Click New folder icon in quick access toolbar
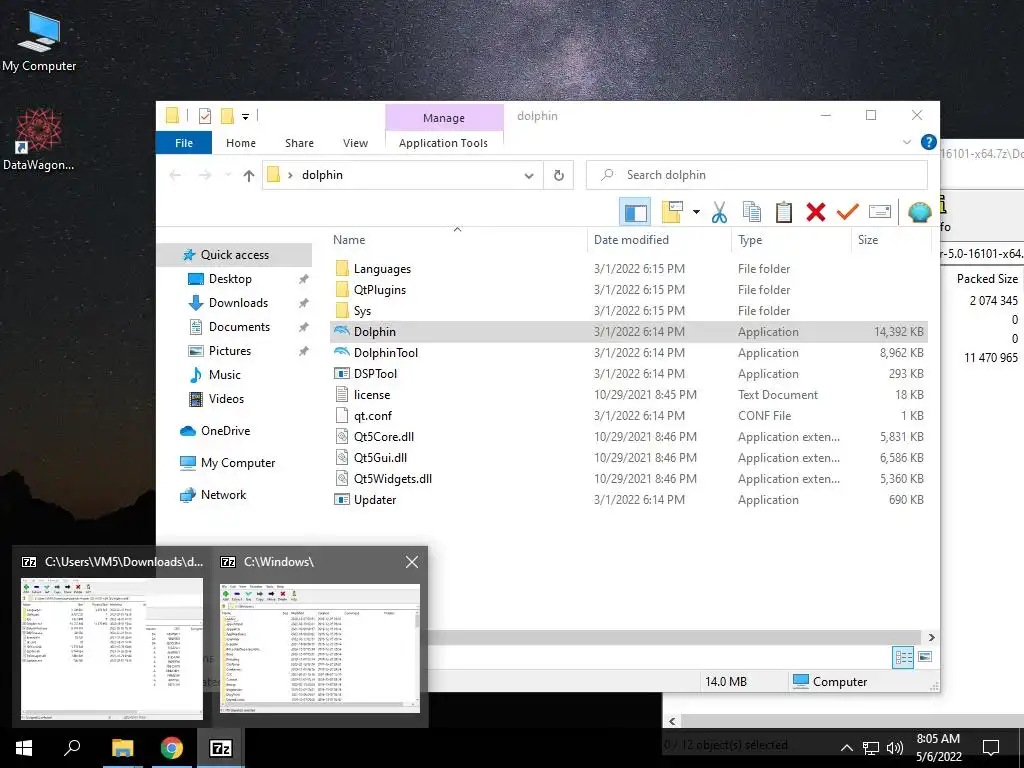 227,116
